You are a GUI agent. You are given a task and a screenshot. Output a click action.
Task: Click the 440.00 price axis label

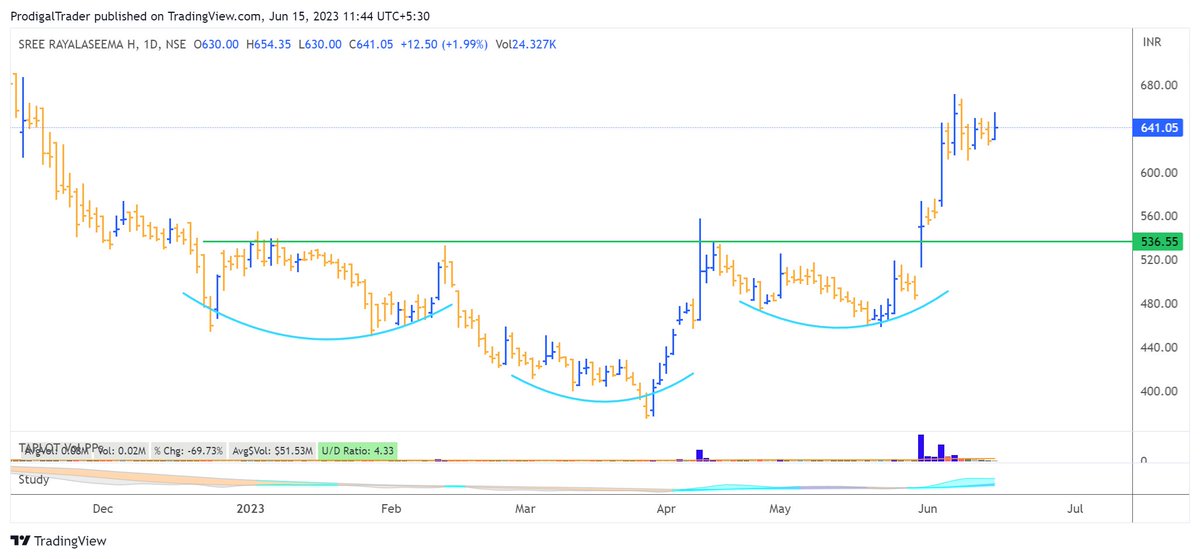tap(1158, 348)
